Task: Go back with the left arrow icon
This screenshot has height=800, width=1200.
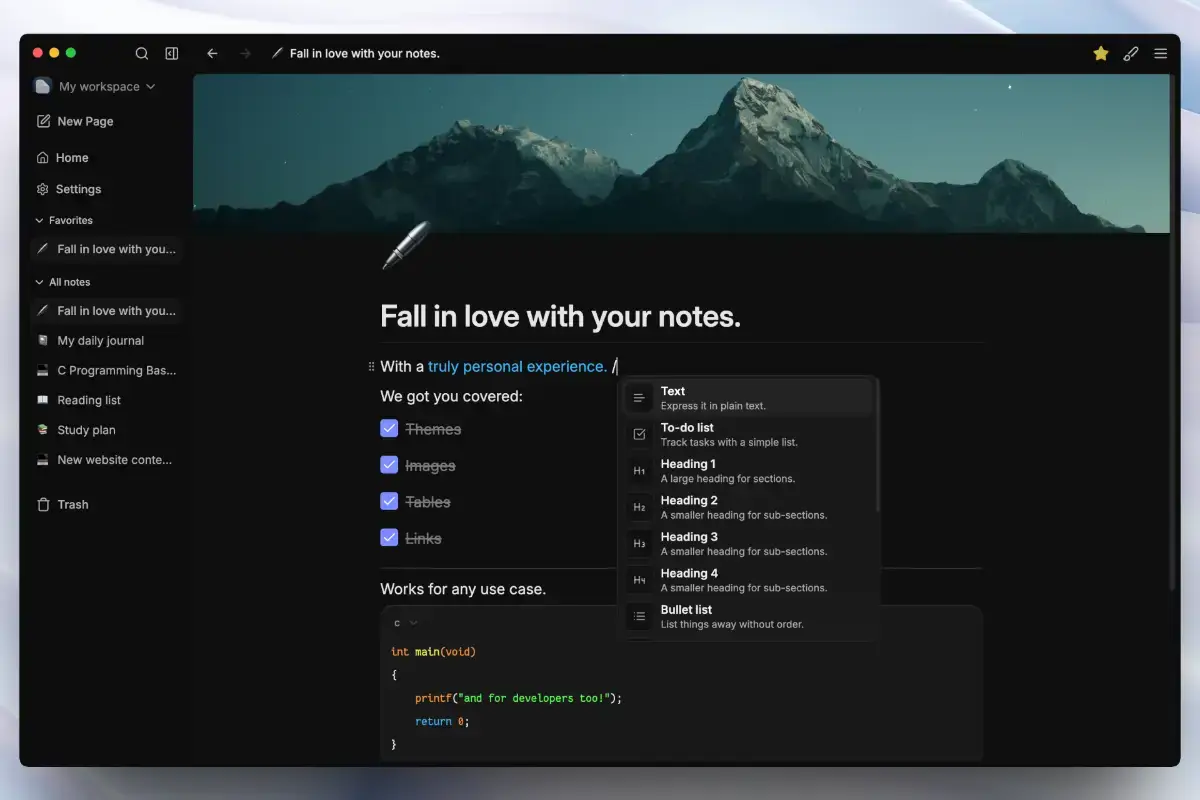Action: (212, 54)
